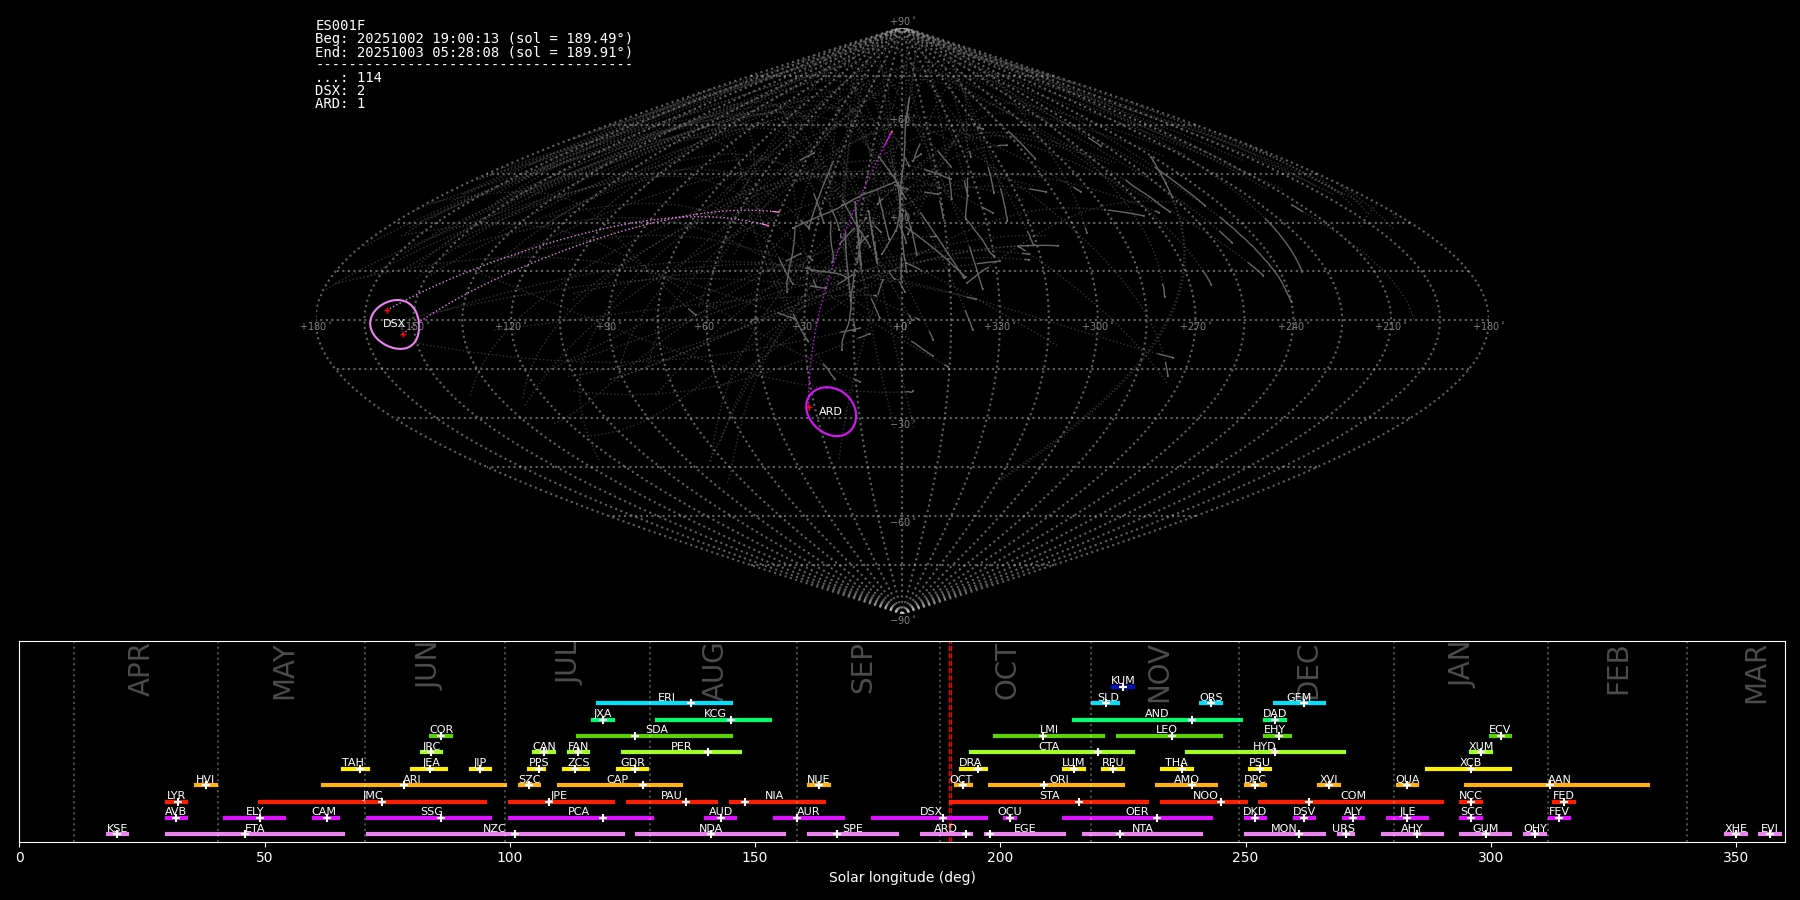Click the SDA shower label
1800x900 pixels.
[656, 730]
